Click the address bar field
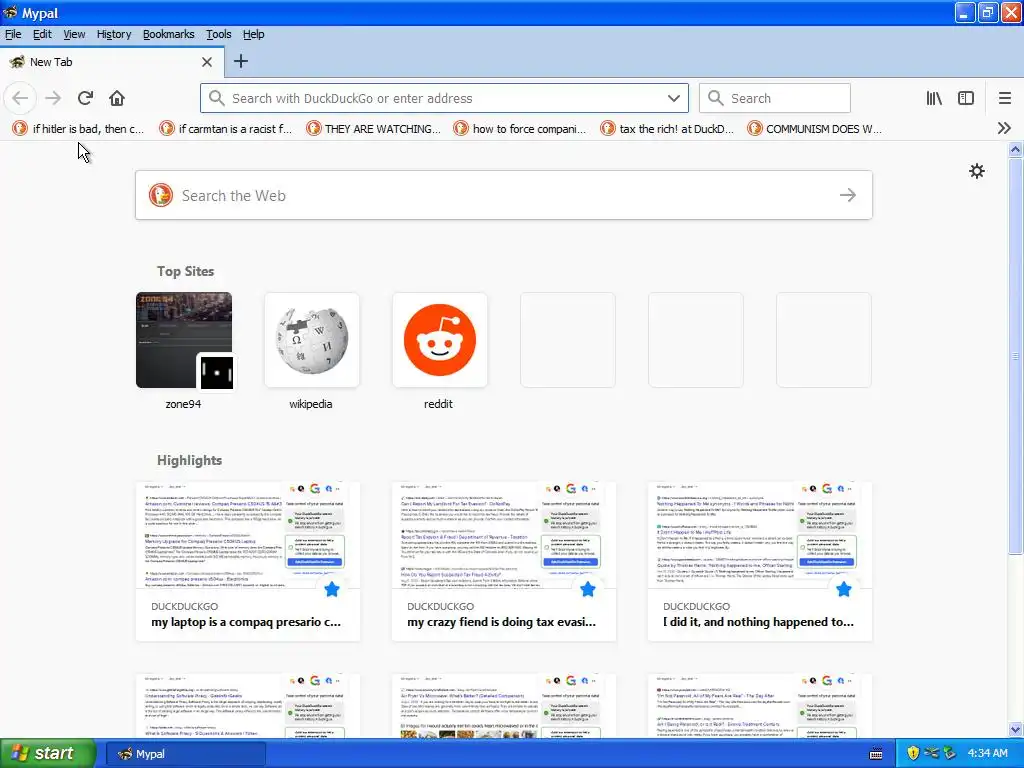This screenshot has height=768, width=1024. point(444,98)
